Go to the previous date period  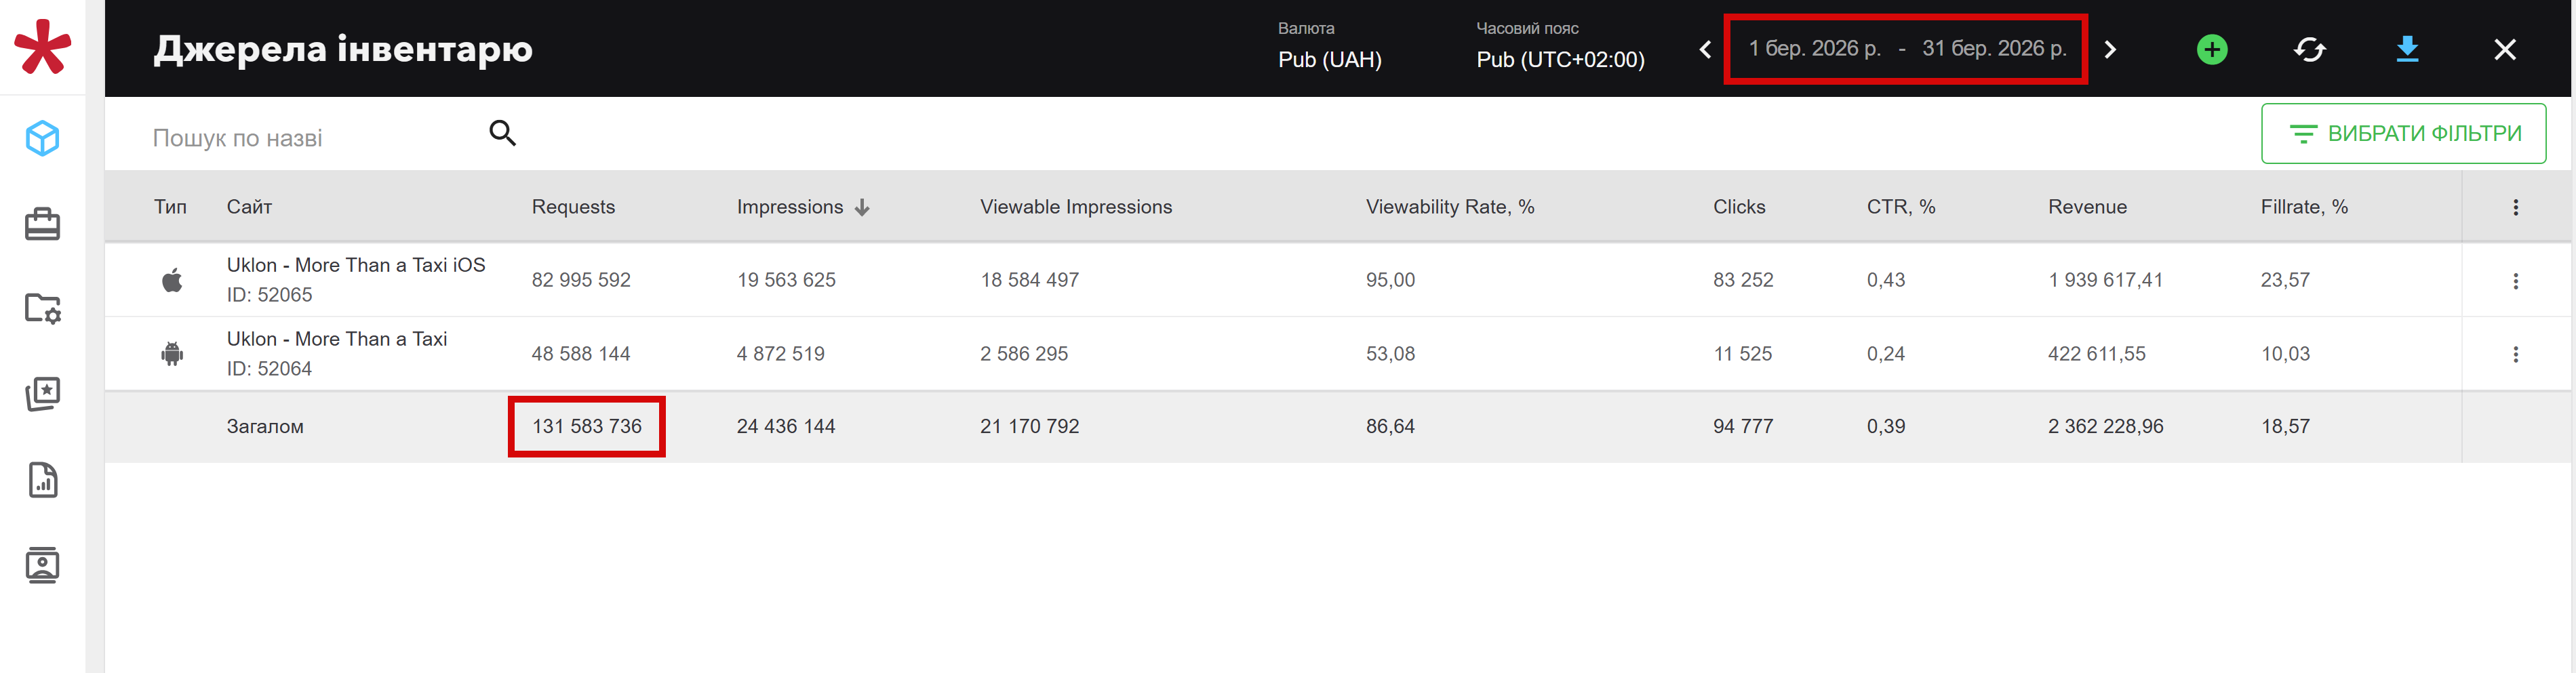pyautogui.click(x=1705, y=49)
